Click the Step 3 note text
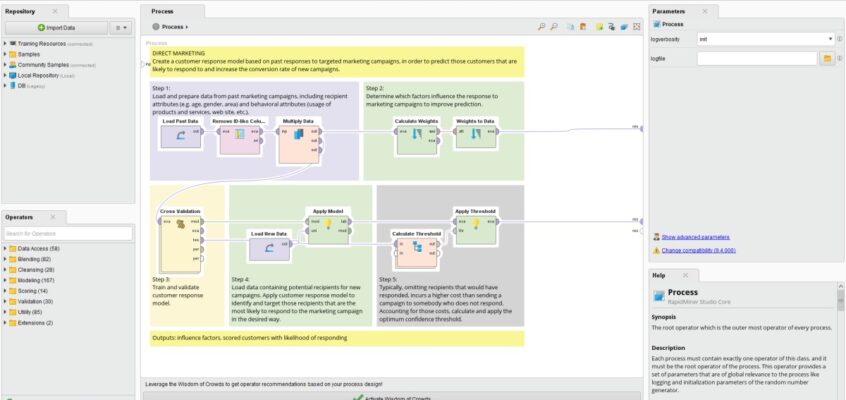 (x=178, y=291)
